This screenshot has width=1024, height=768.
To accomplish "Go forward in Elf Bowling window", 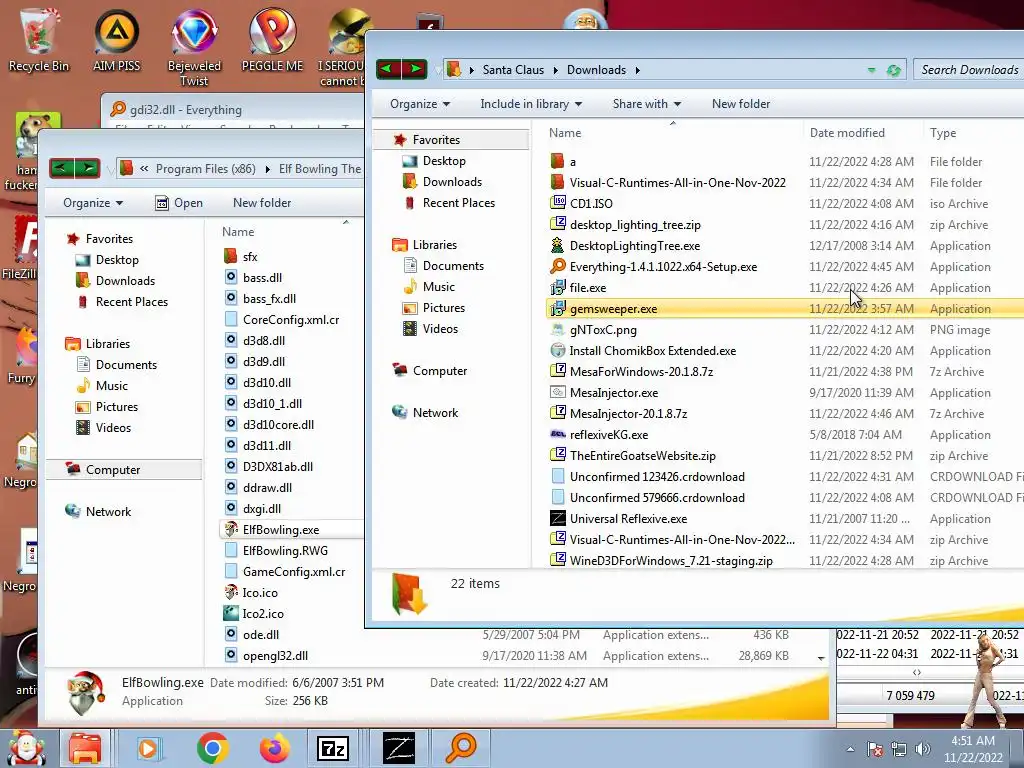I will [88, 168].
